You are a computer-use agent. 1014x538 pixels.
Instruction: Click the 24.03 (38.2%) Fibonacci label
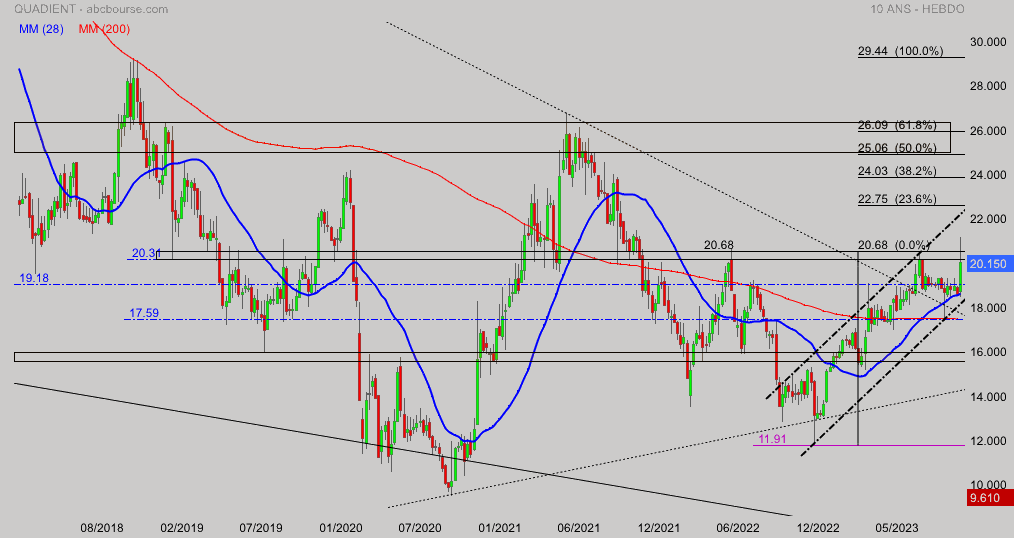897,171
